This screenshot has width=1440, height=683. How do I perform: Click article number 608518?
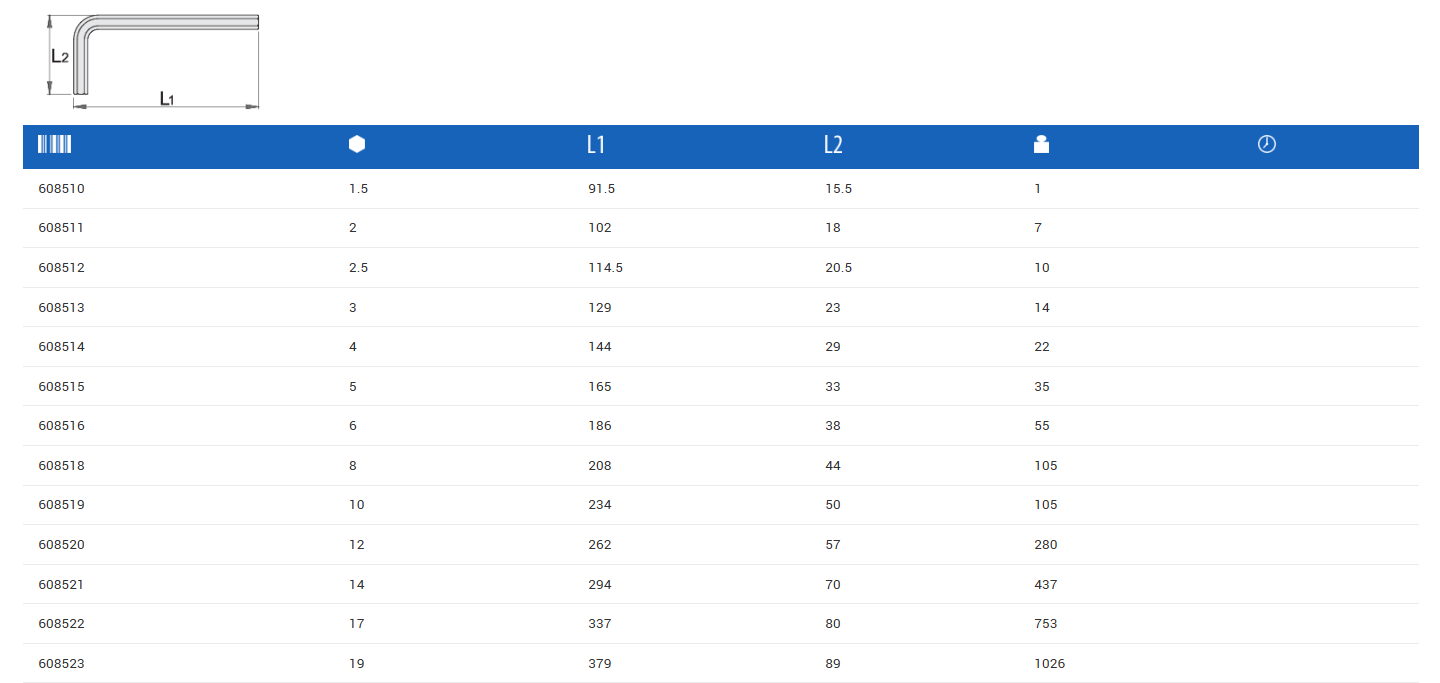(x=61, y=466)
